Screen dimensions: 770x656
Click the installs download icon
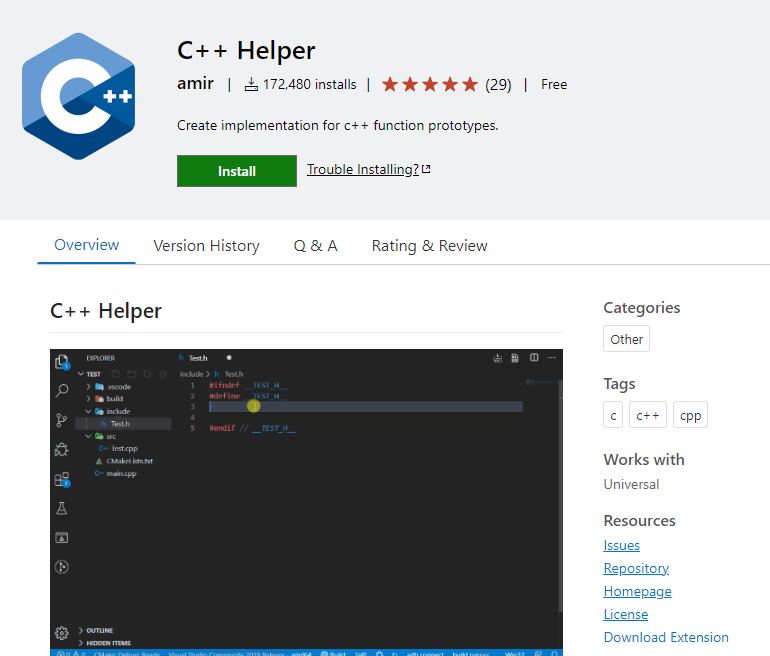[251, 84]
